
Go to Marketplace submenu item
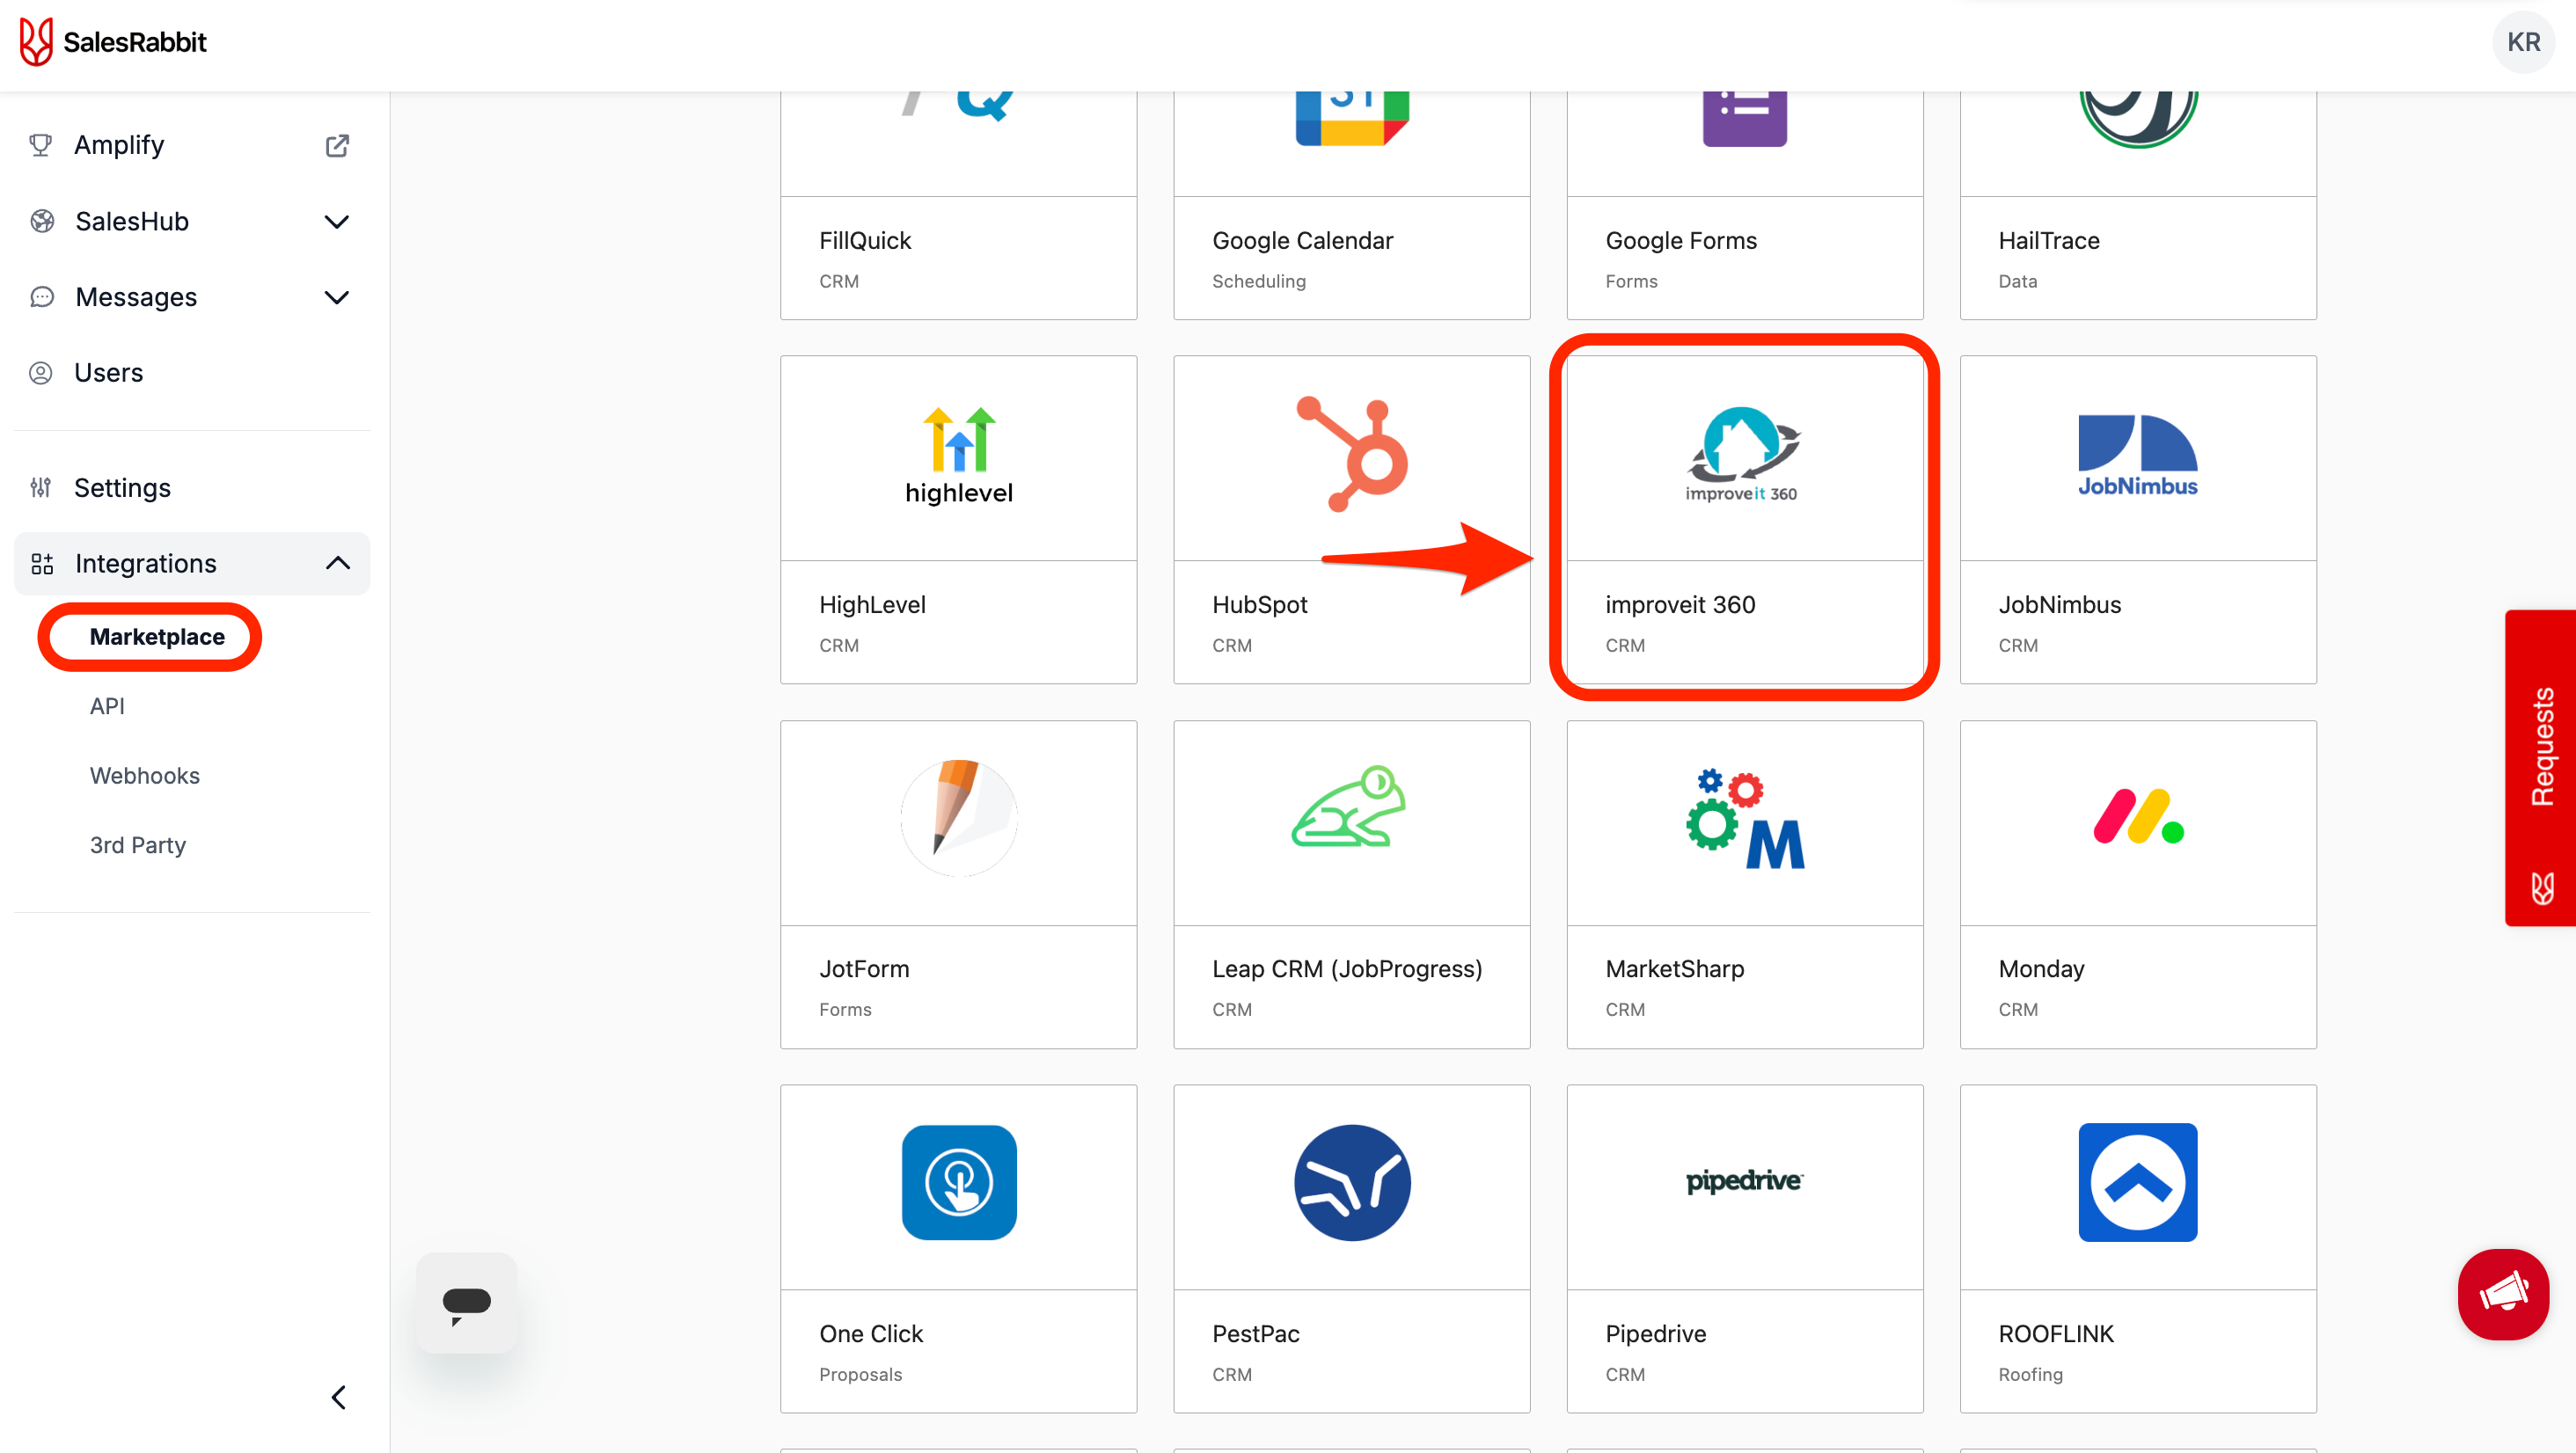[157, 637]
